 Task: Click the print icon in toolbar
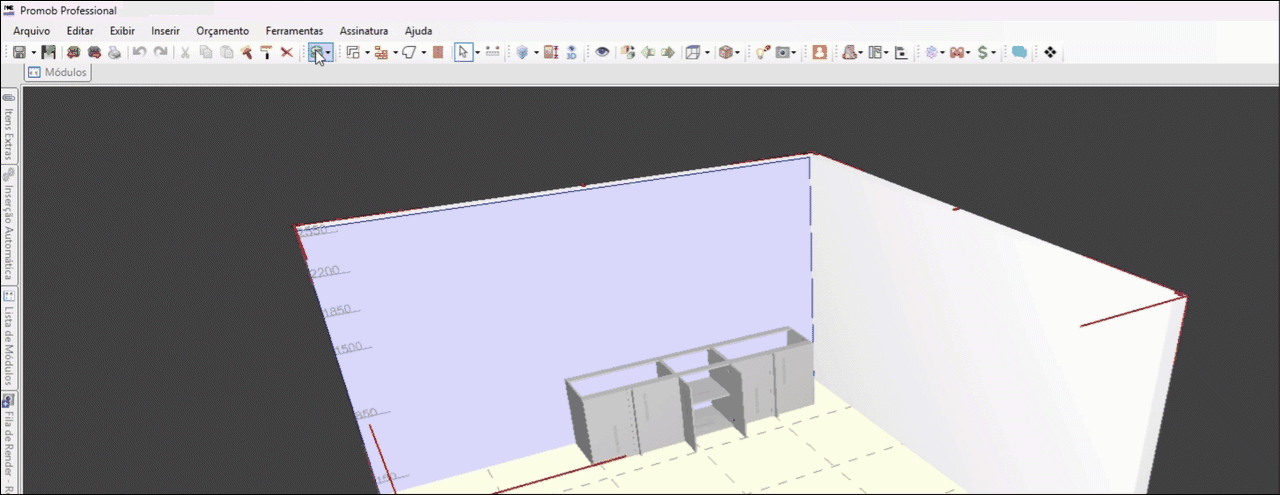(x=115, y=52)
